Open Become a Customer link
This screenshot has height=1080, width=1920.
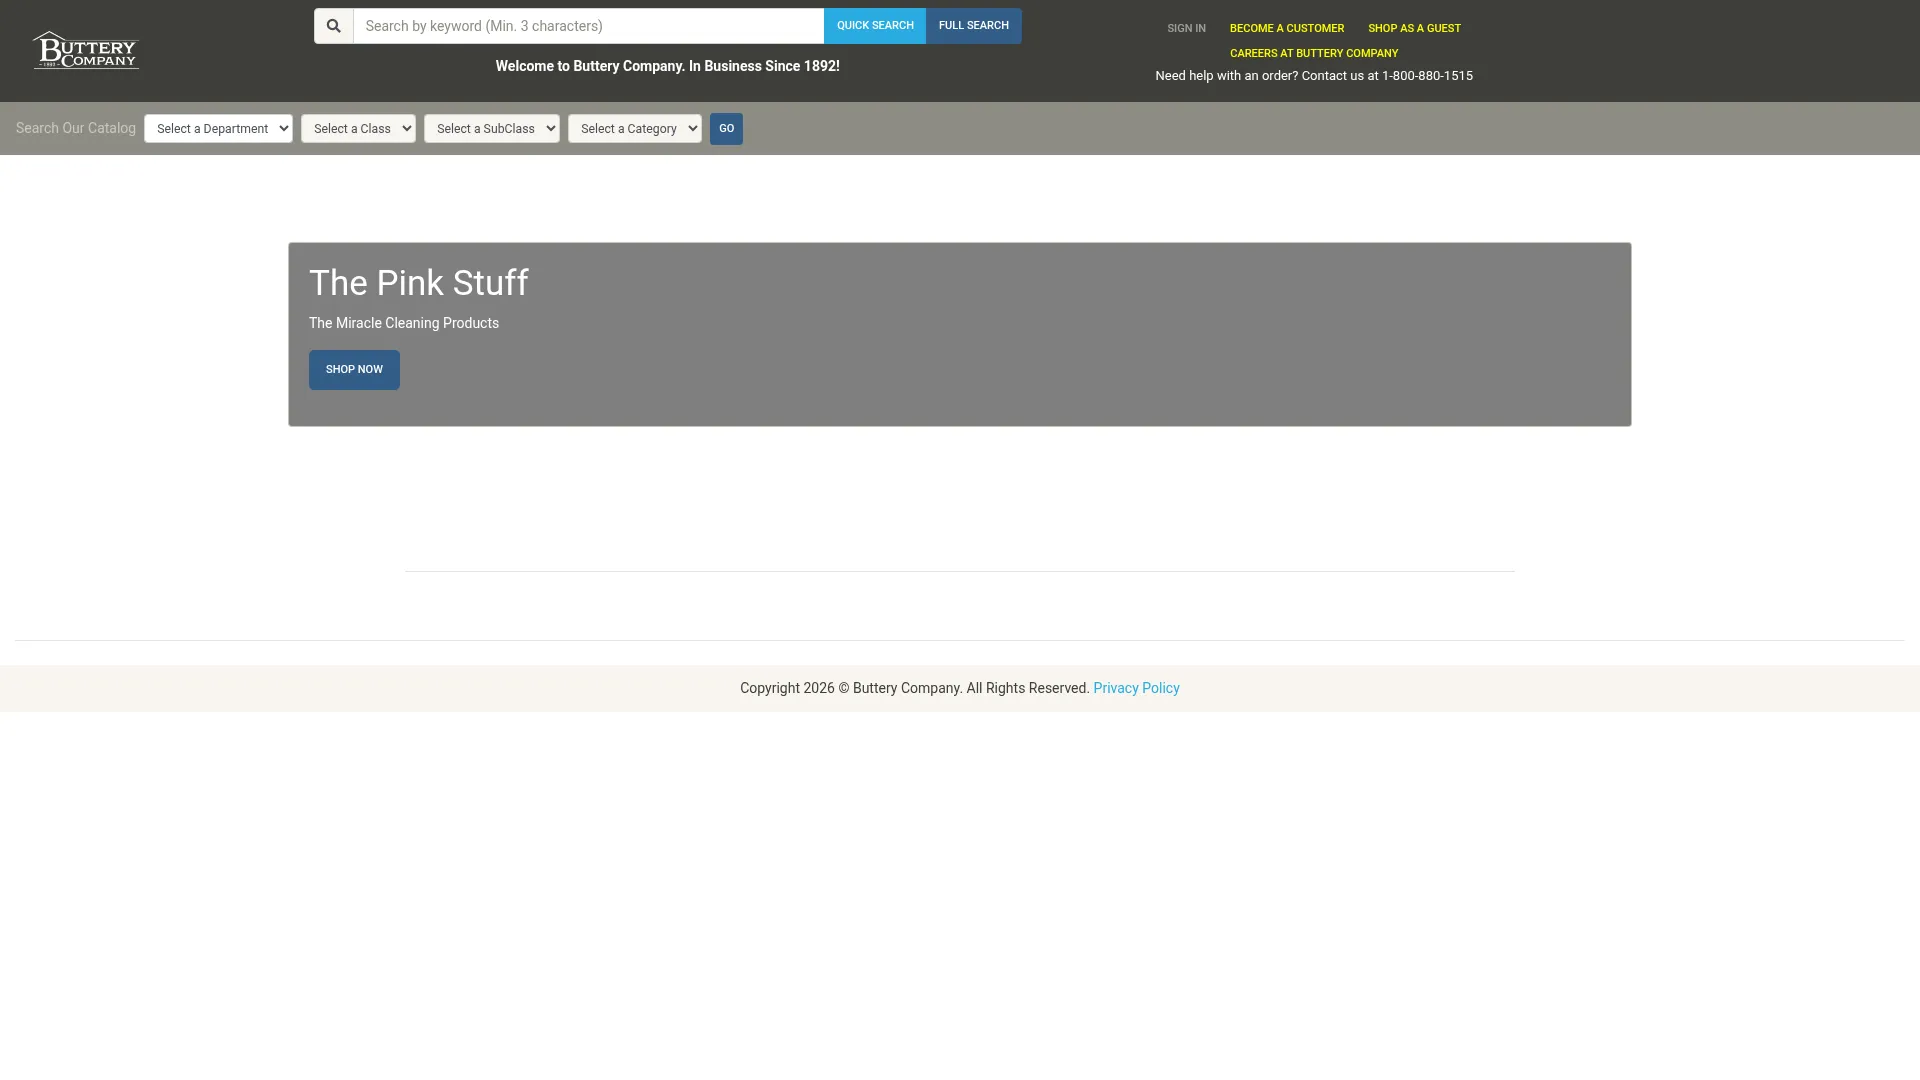coord(1287,28)
